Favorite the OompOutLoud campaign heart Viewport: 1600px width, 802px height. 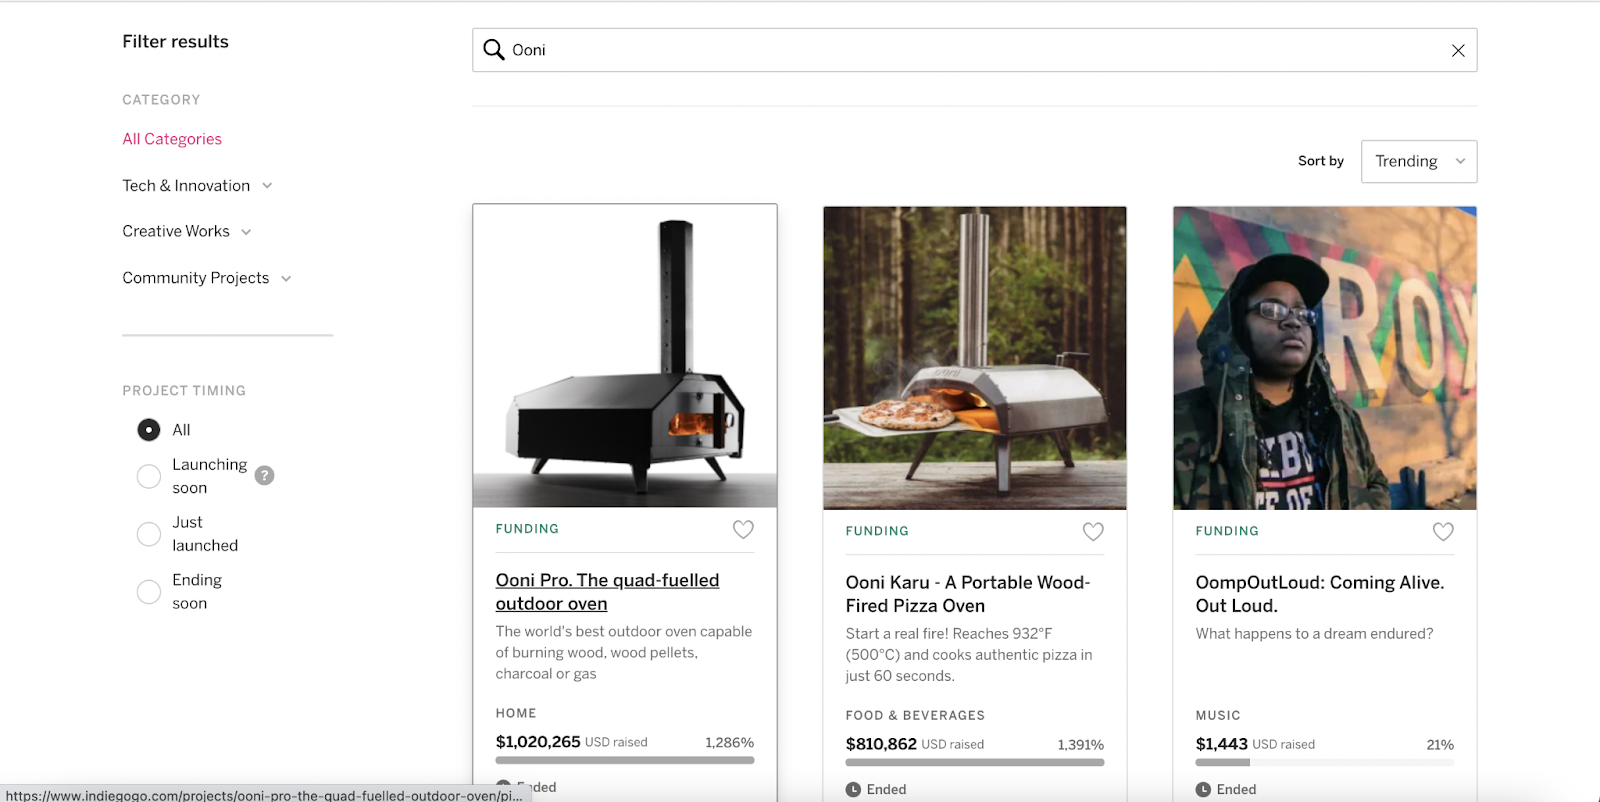[1443, 532]
